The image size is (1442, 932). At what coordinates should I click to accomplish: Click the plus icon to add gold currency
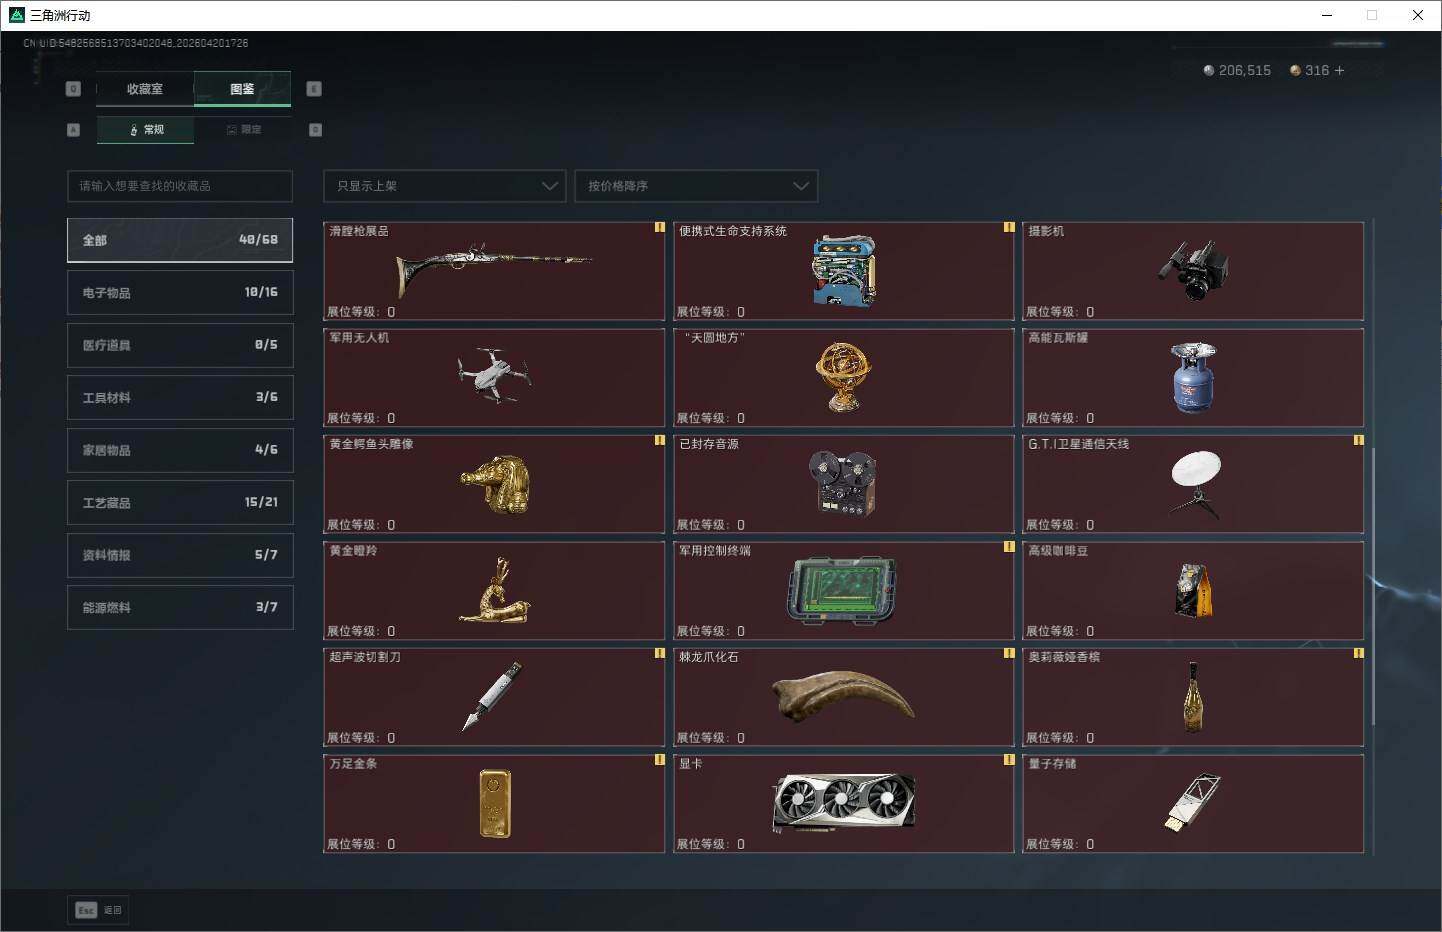coord(1339,71)
